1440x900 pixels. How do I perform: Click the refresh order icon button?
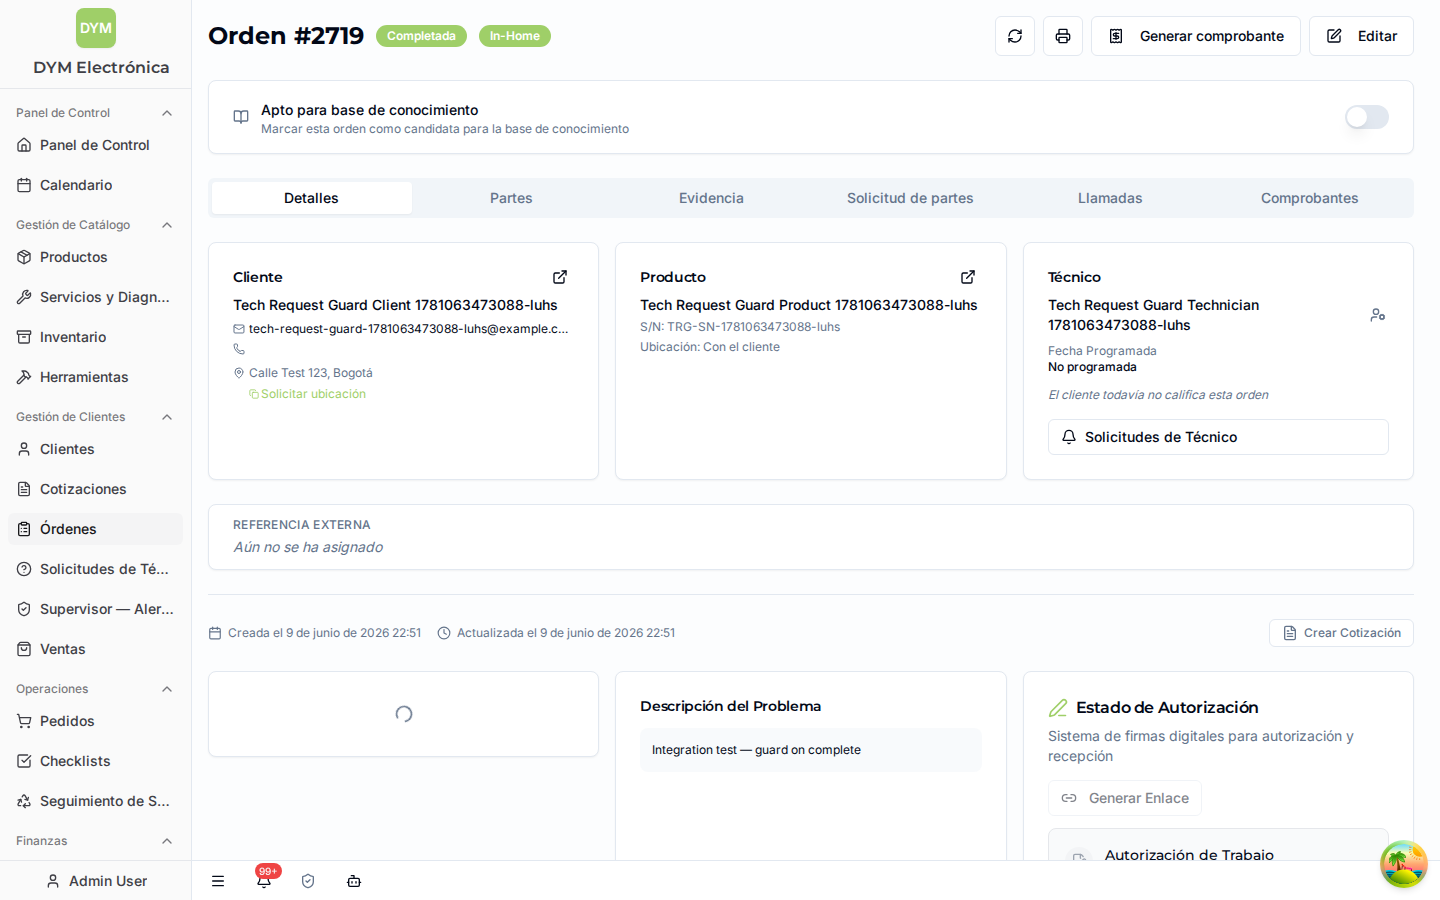(1015, 36)
